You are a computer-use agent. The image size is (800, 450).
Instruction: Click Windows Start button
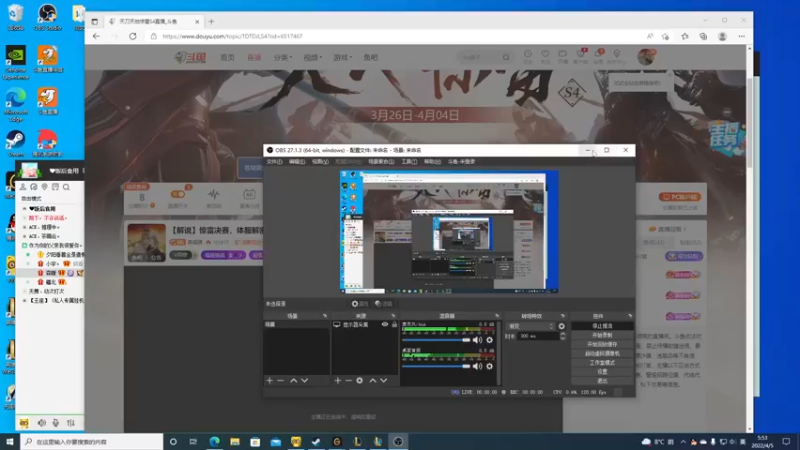pyautogui.click(x=10, y=442)
